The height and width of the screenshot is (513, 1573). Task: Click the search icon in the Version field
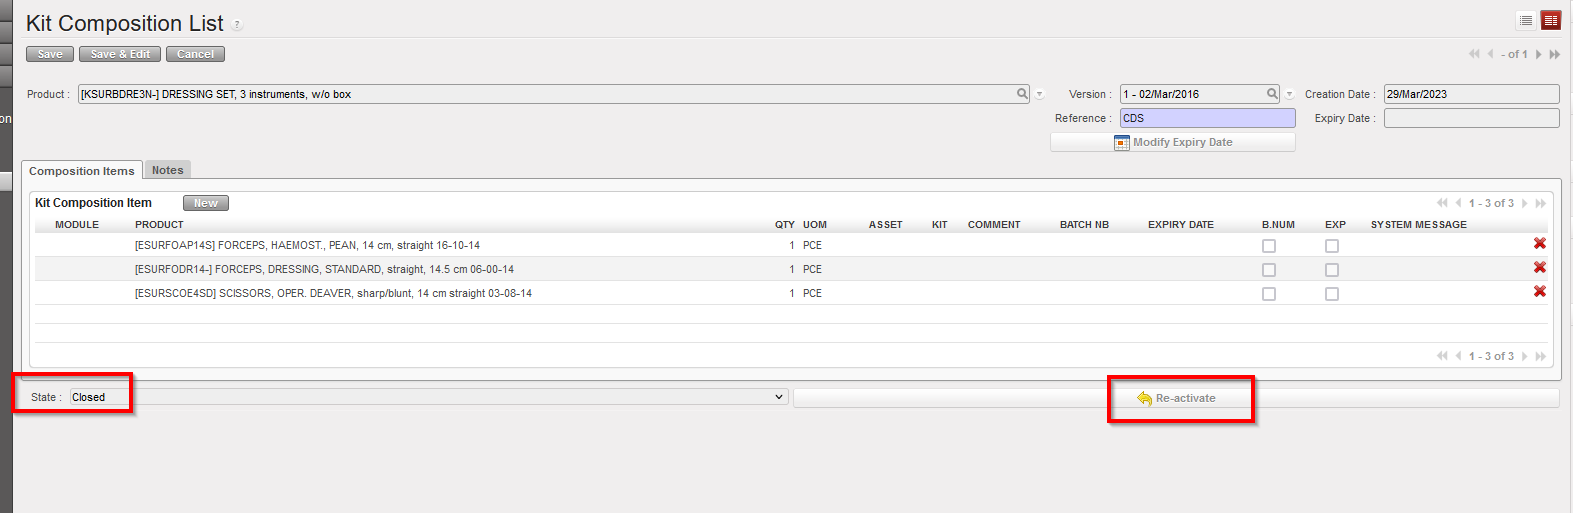(x=1272, y=94)
